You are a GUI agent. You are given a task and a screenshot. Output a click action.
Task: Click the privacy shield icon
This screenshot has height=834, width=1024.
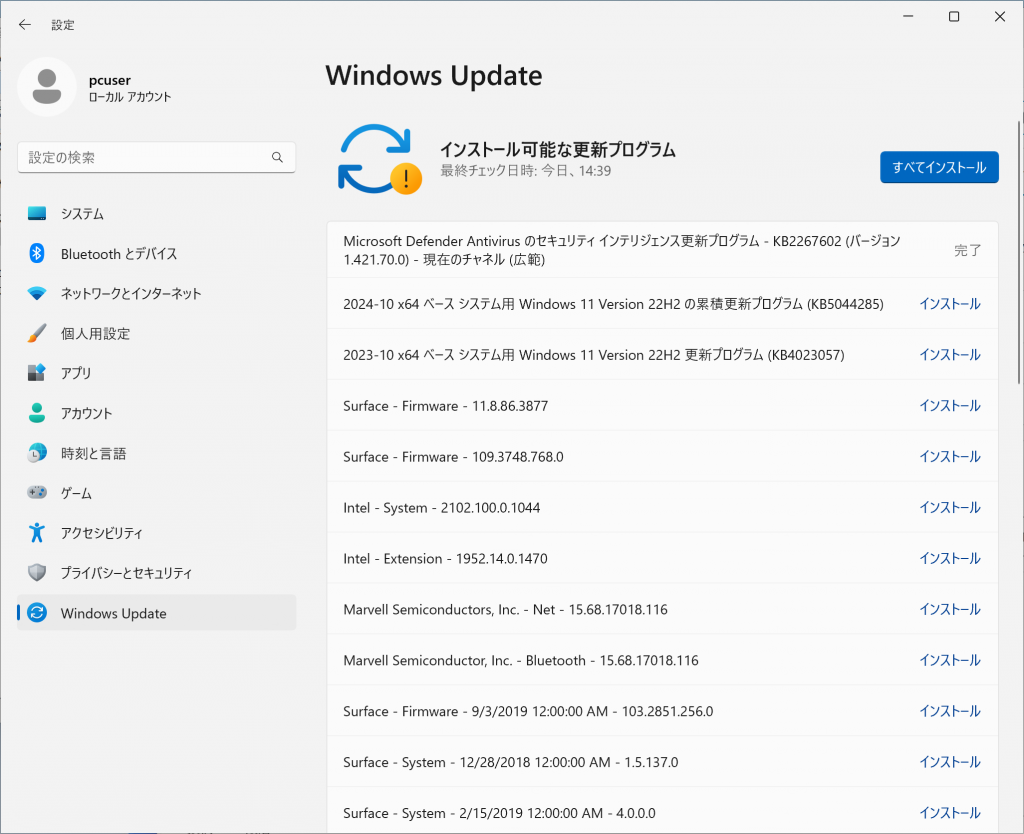coord(37,573)
